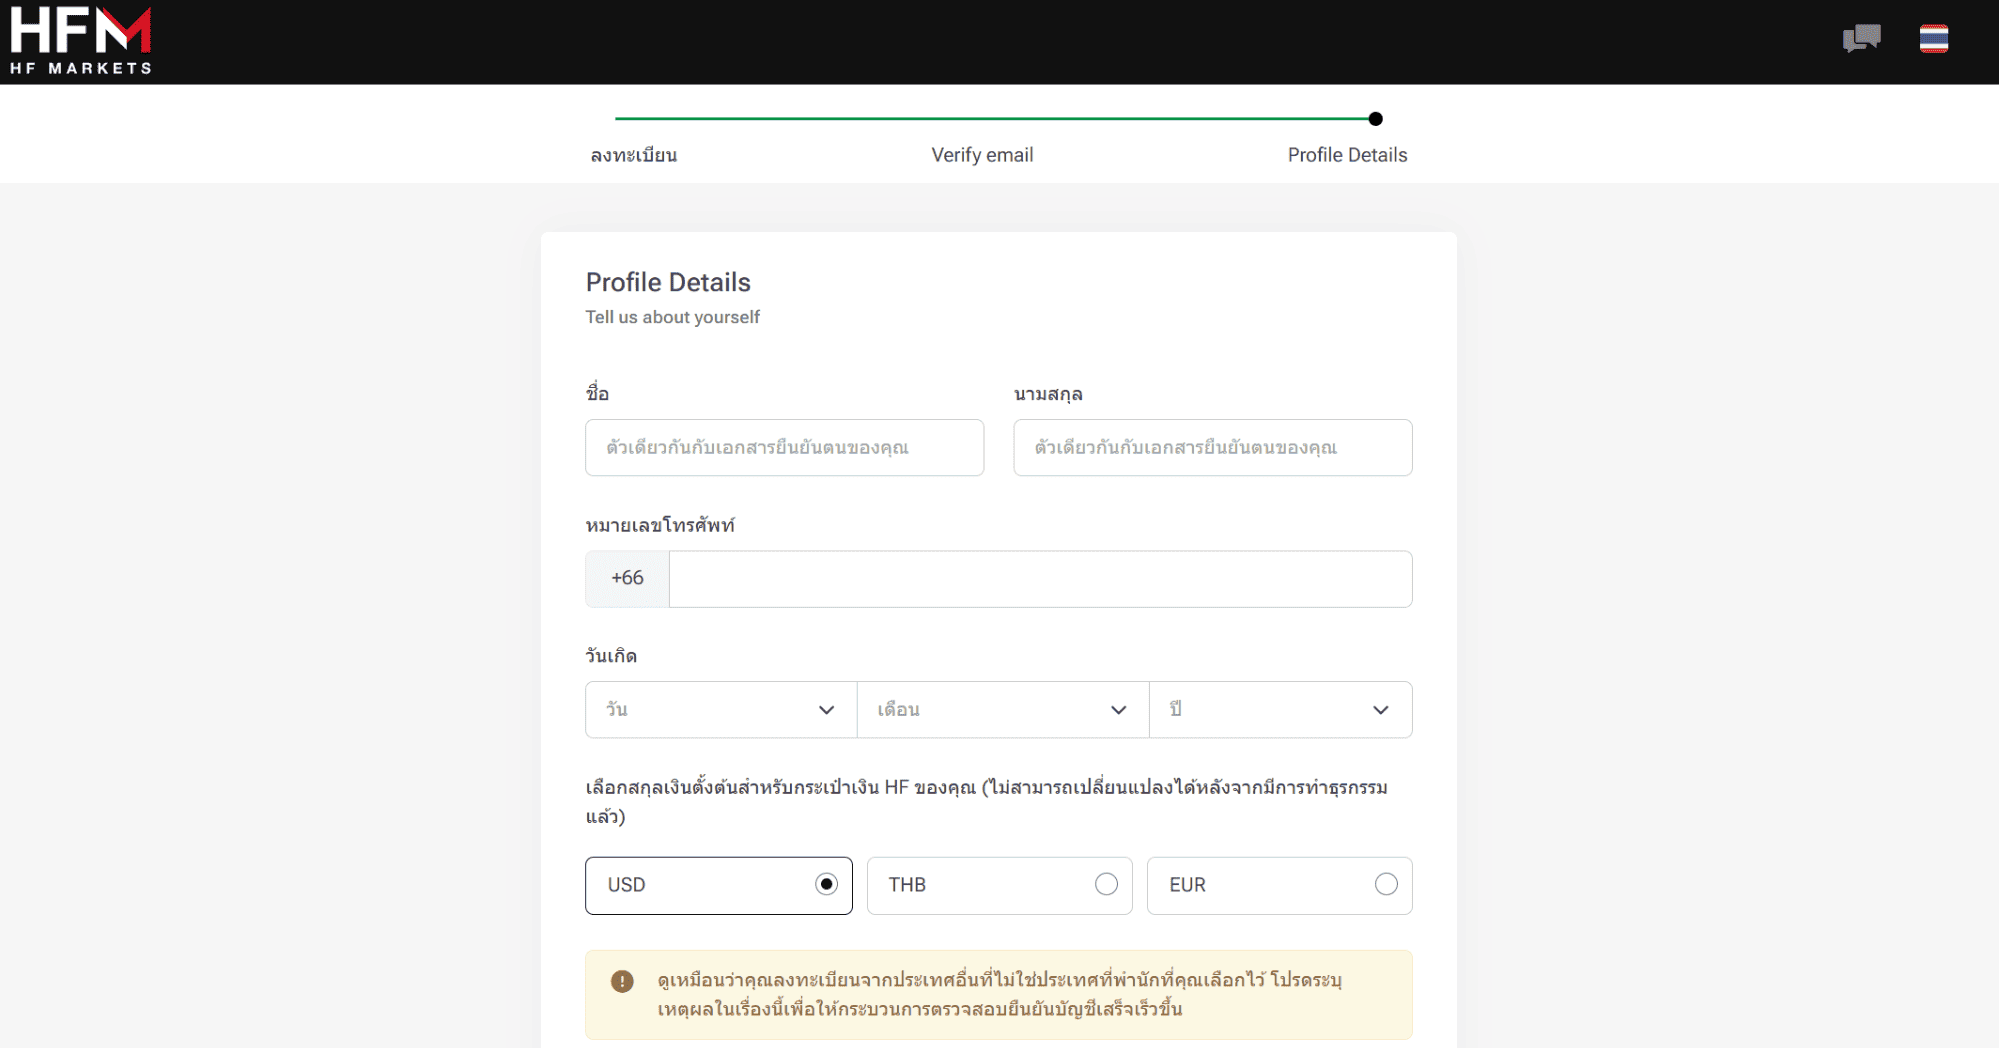Choose THB as wallet currency
The width and height of the screenshot is (1999, 1049).
pyautogui.click(x=1105, y=884)
